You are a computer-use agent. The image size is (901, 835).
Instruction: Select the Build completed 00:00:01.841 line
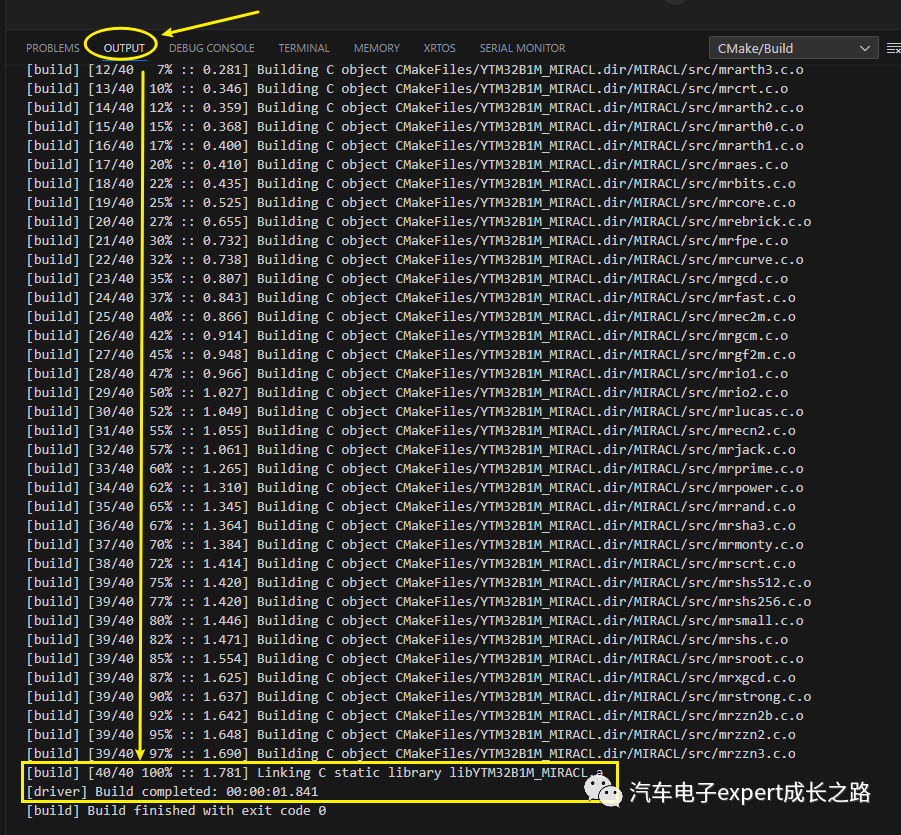pos(172,792)
